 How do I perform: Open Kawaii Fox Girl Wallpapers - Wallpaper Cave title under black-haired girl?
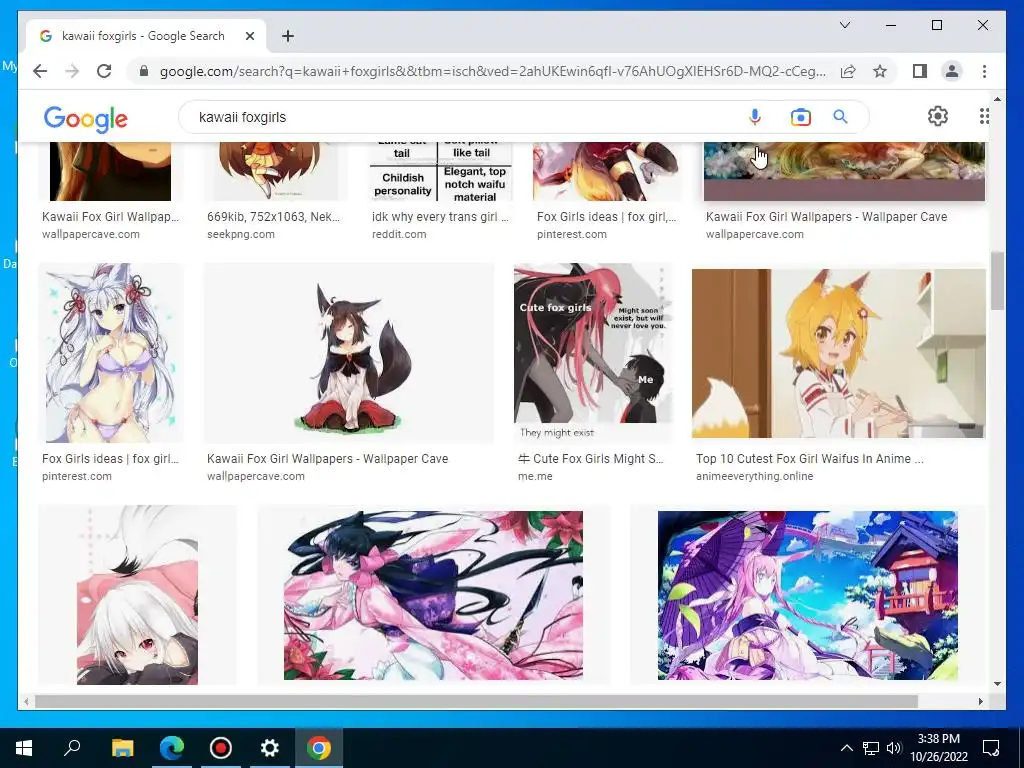point(327,459)
